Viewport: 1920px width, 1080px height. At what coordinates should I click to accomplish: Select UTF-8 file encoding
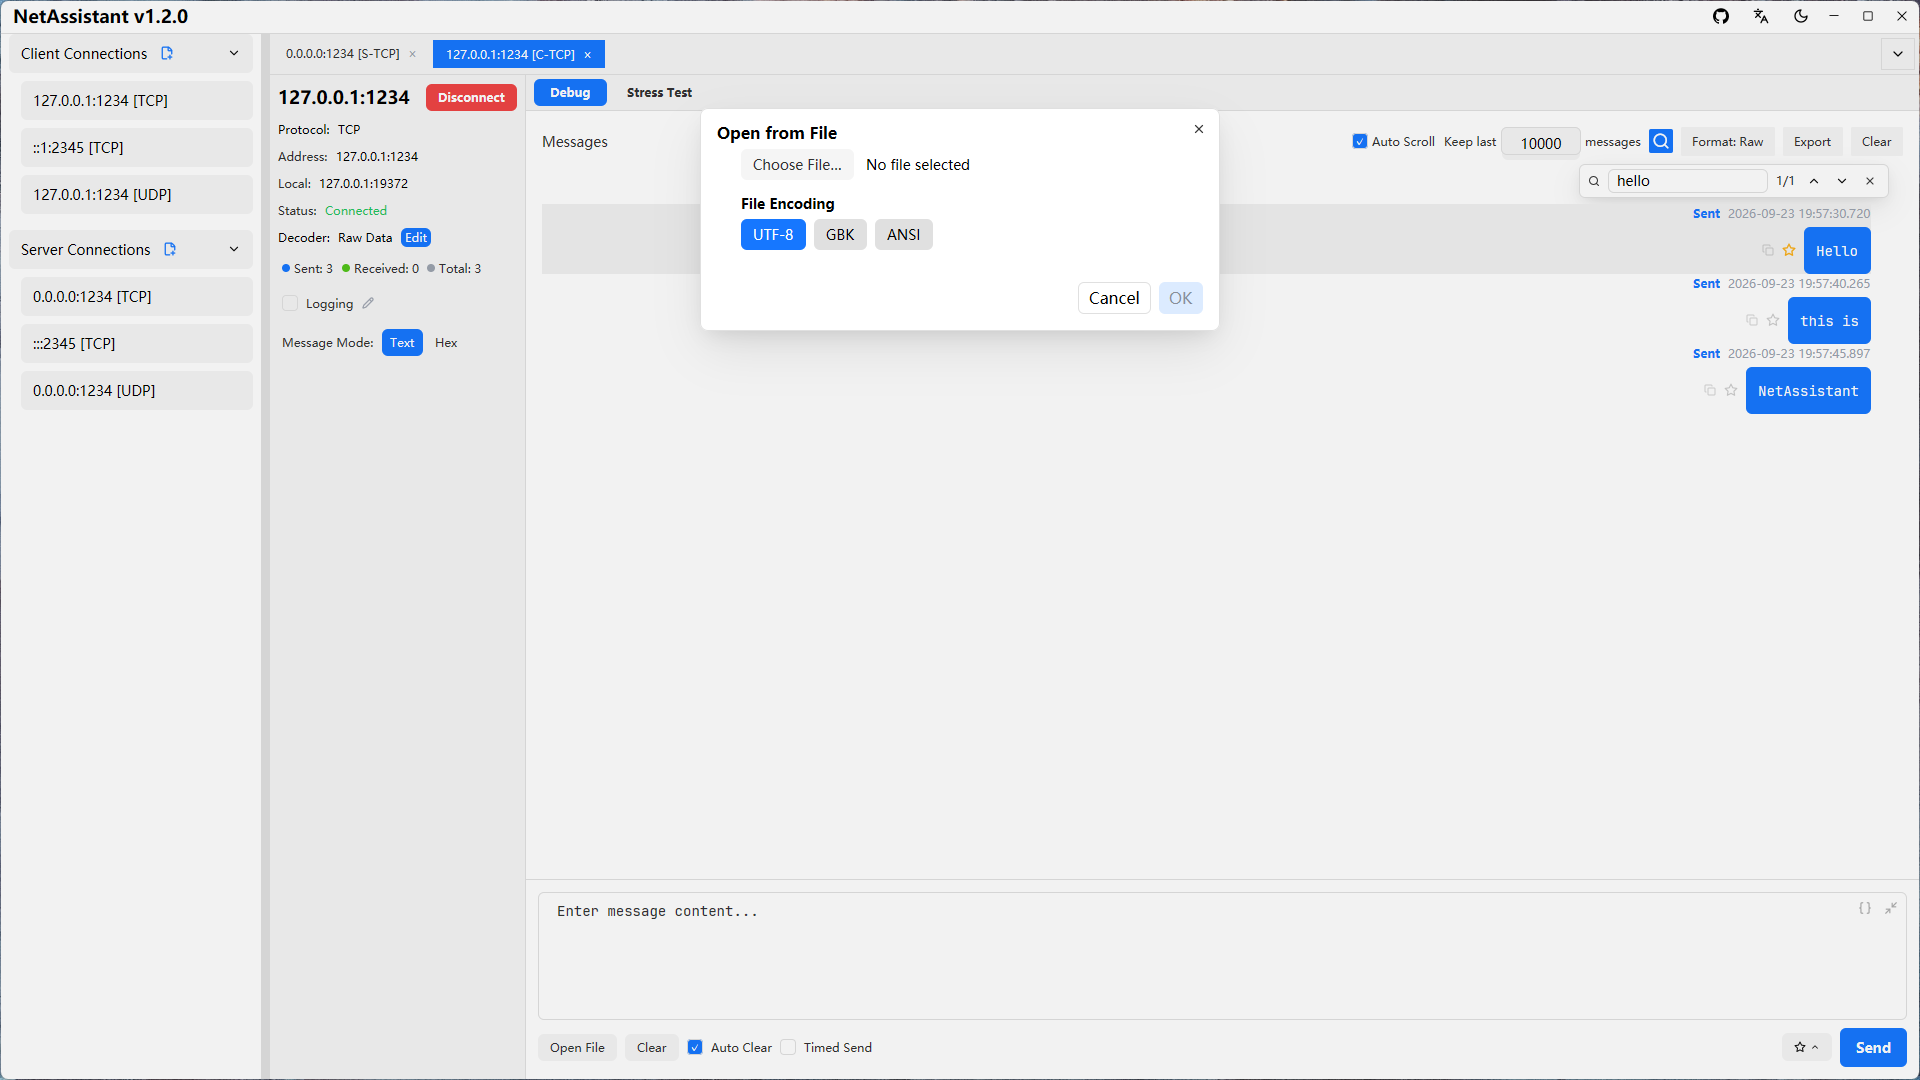pyautogui.click(x=773, y=234)
